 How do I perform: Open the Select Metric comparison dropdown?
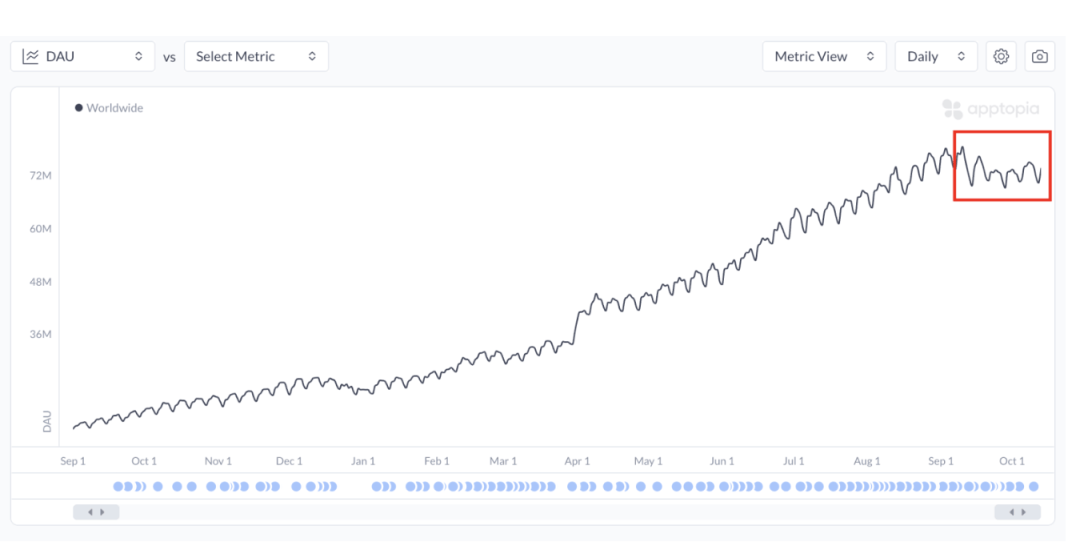pos(256,57)
